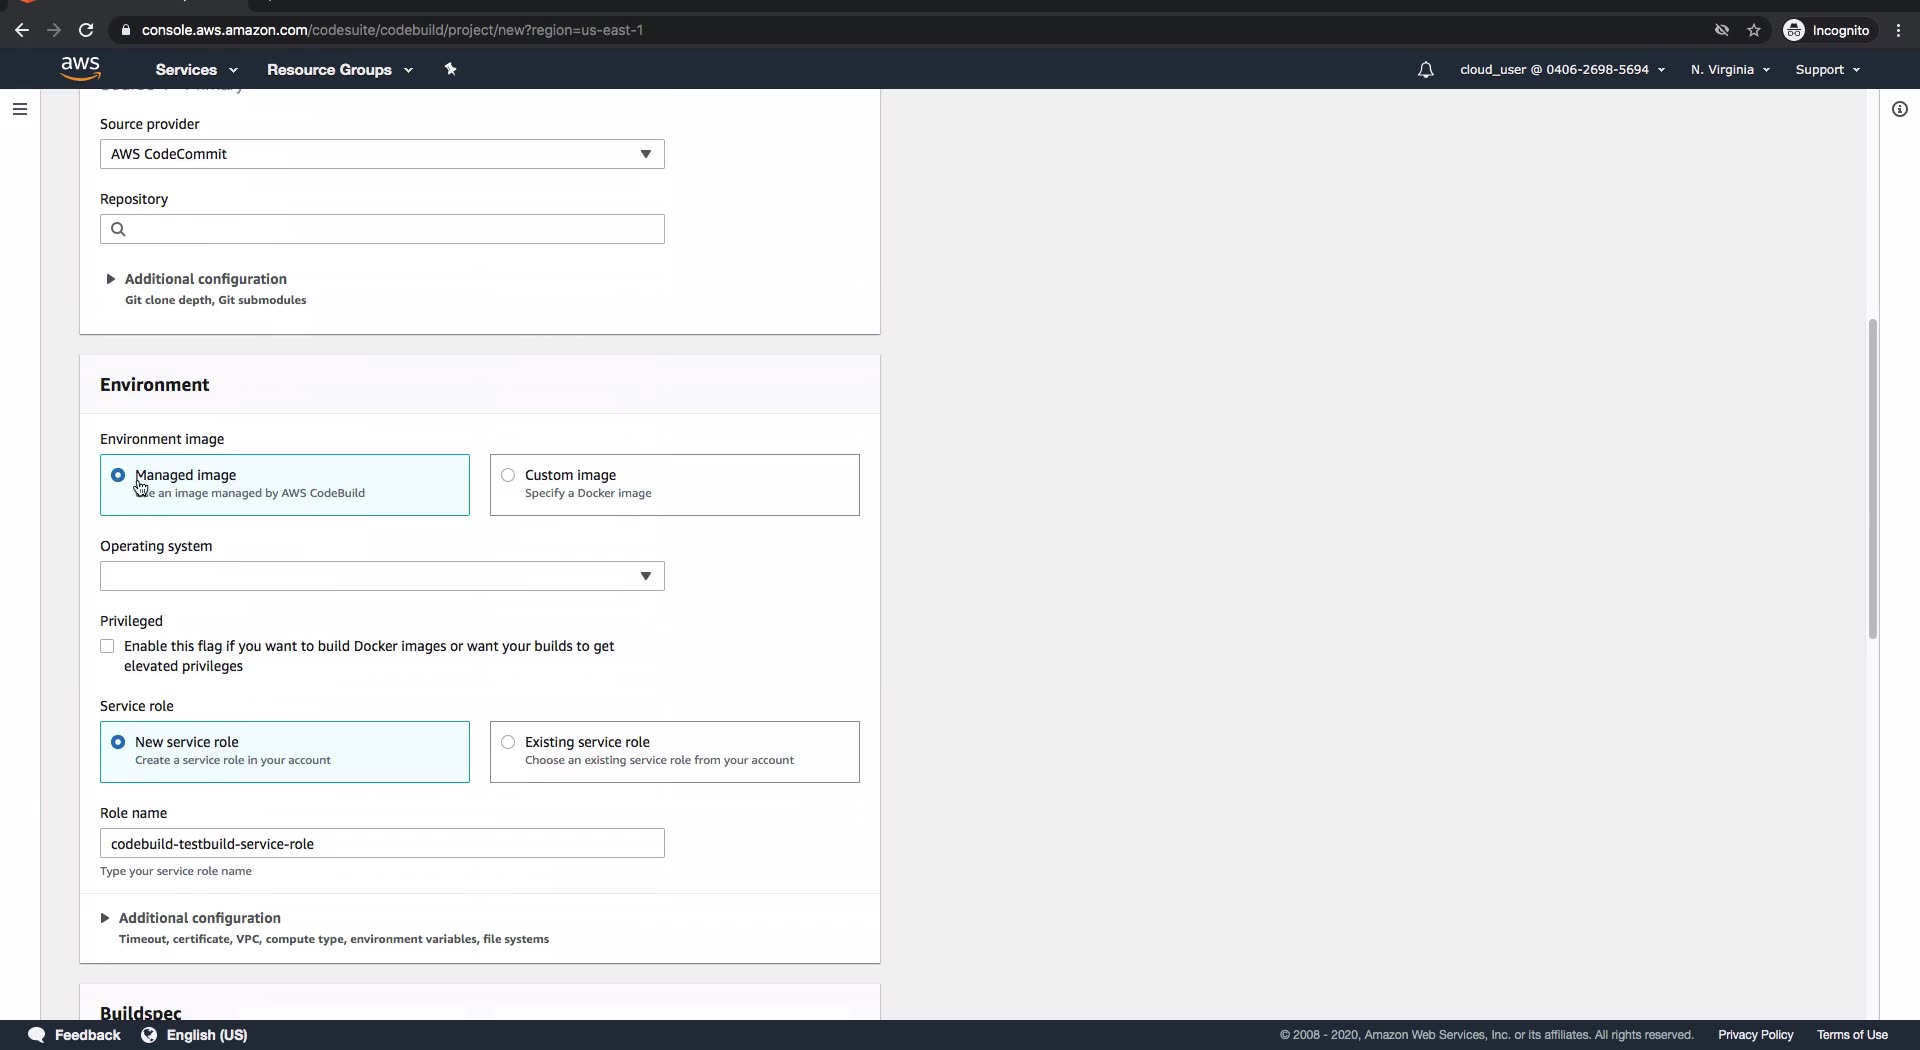Open the Operating system dropdown
The image size is (1920, 1050).
pyautogui.click(x=382, y=576)
